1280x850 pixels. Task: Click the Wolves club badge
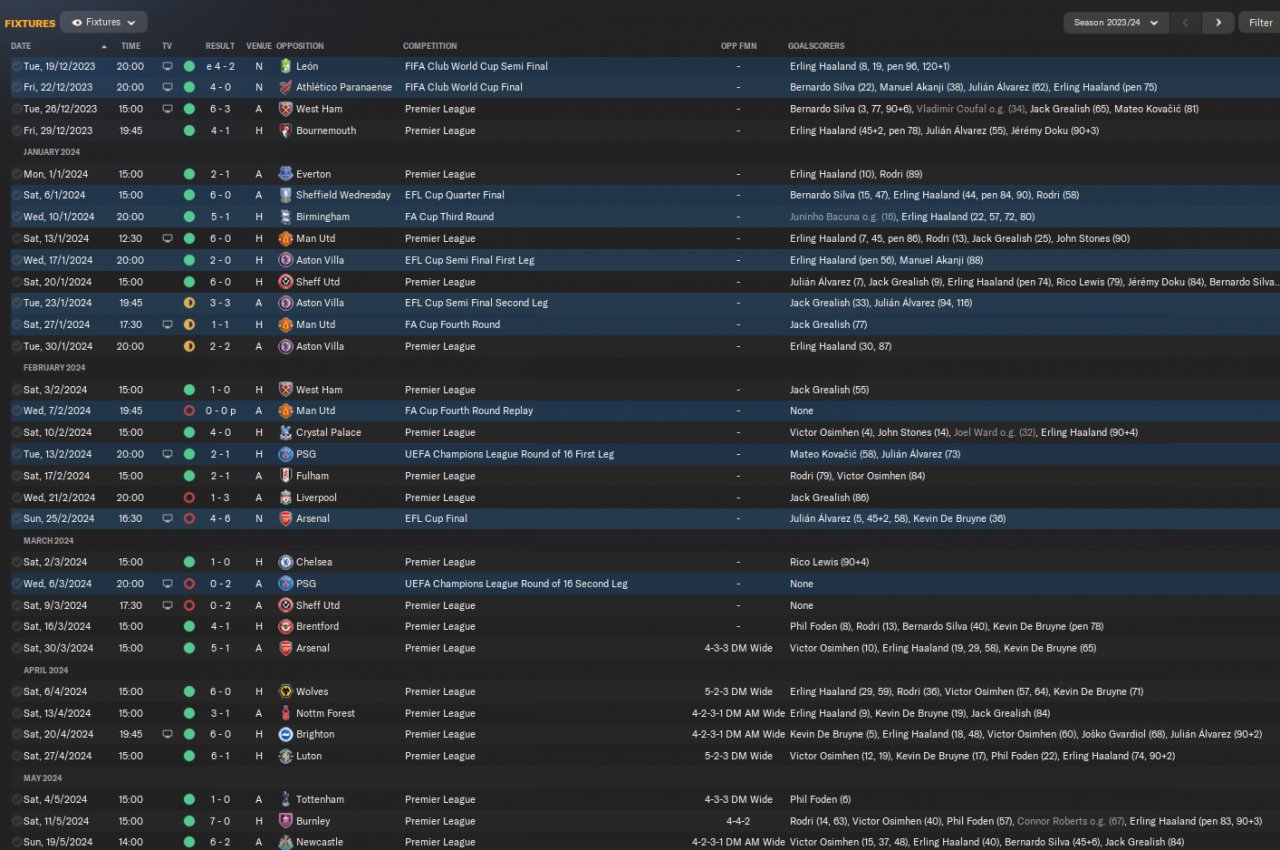coord(285,692)
